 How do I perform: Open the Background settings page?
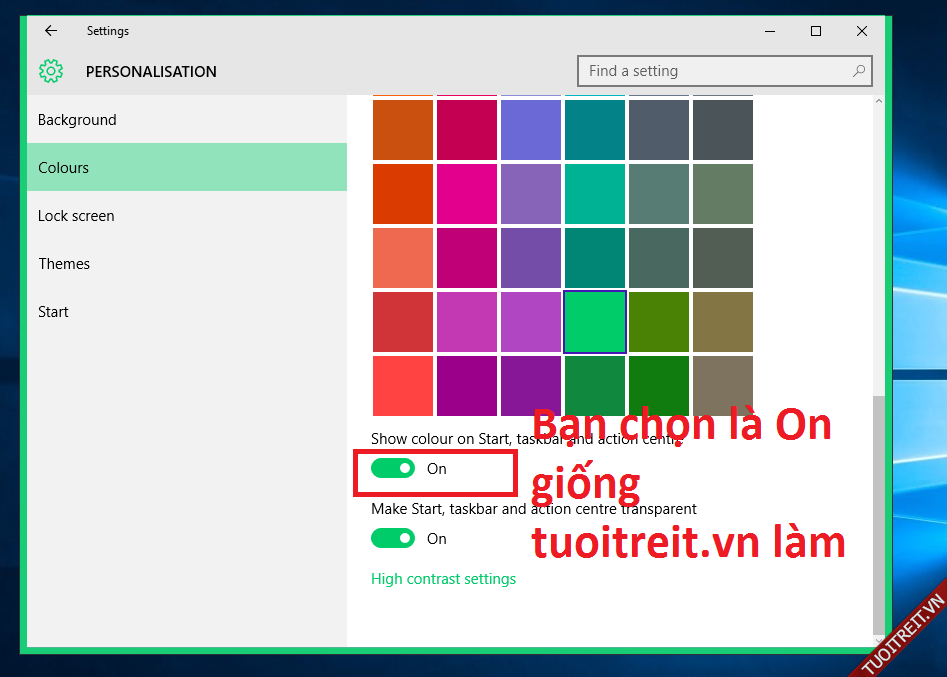tap(77, 120)
